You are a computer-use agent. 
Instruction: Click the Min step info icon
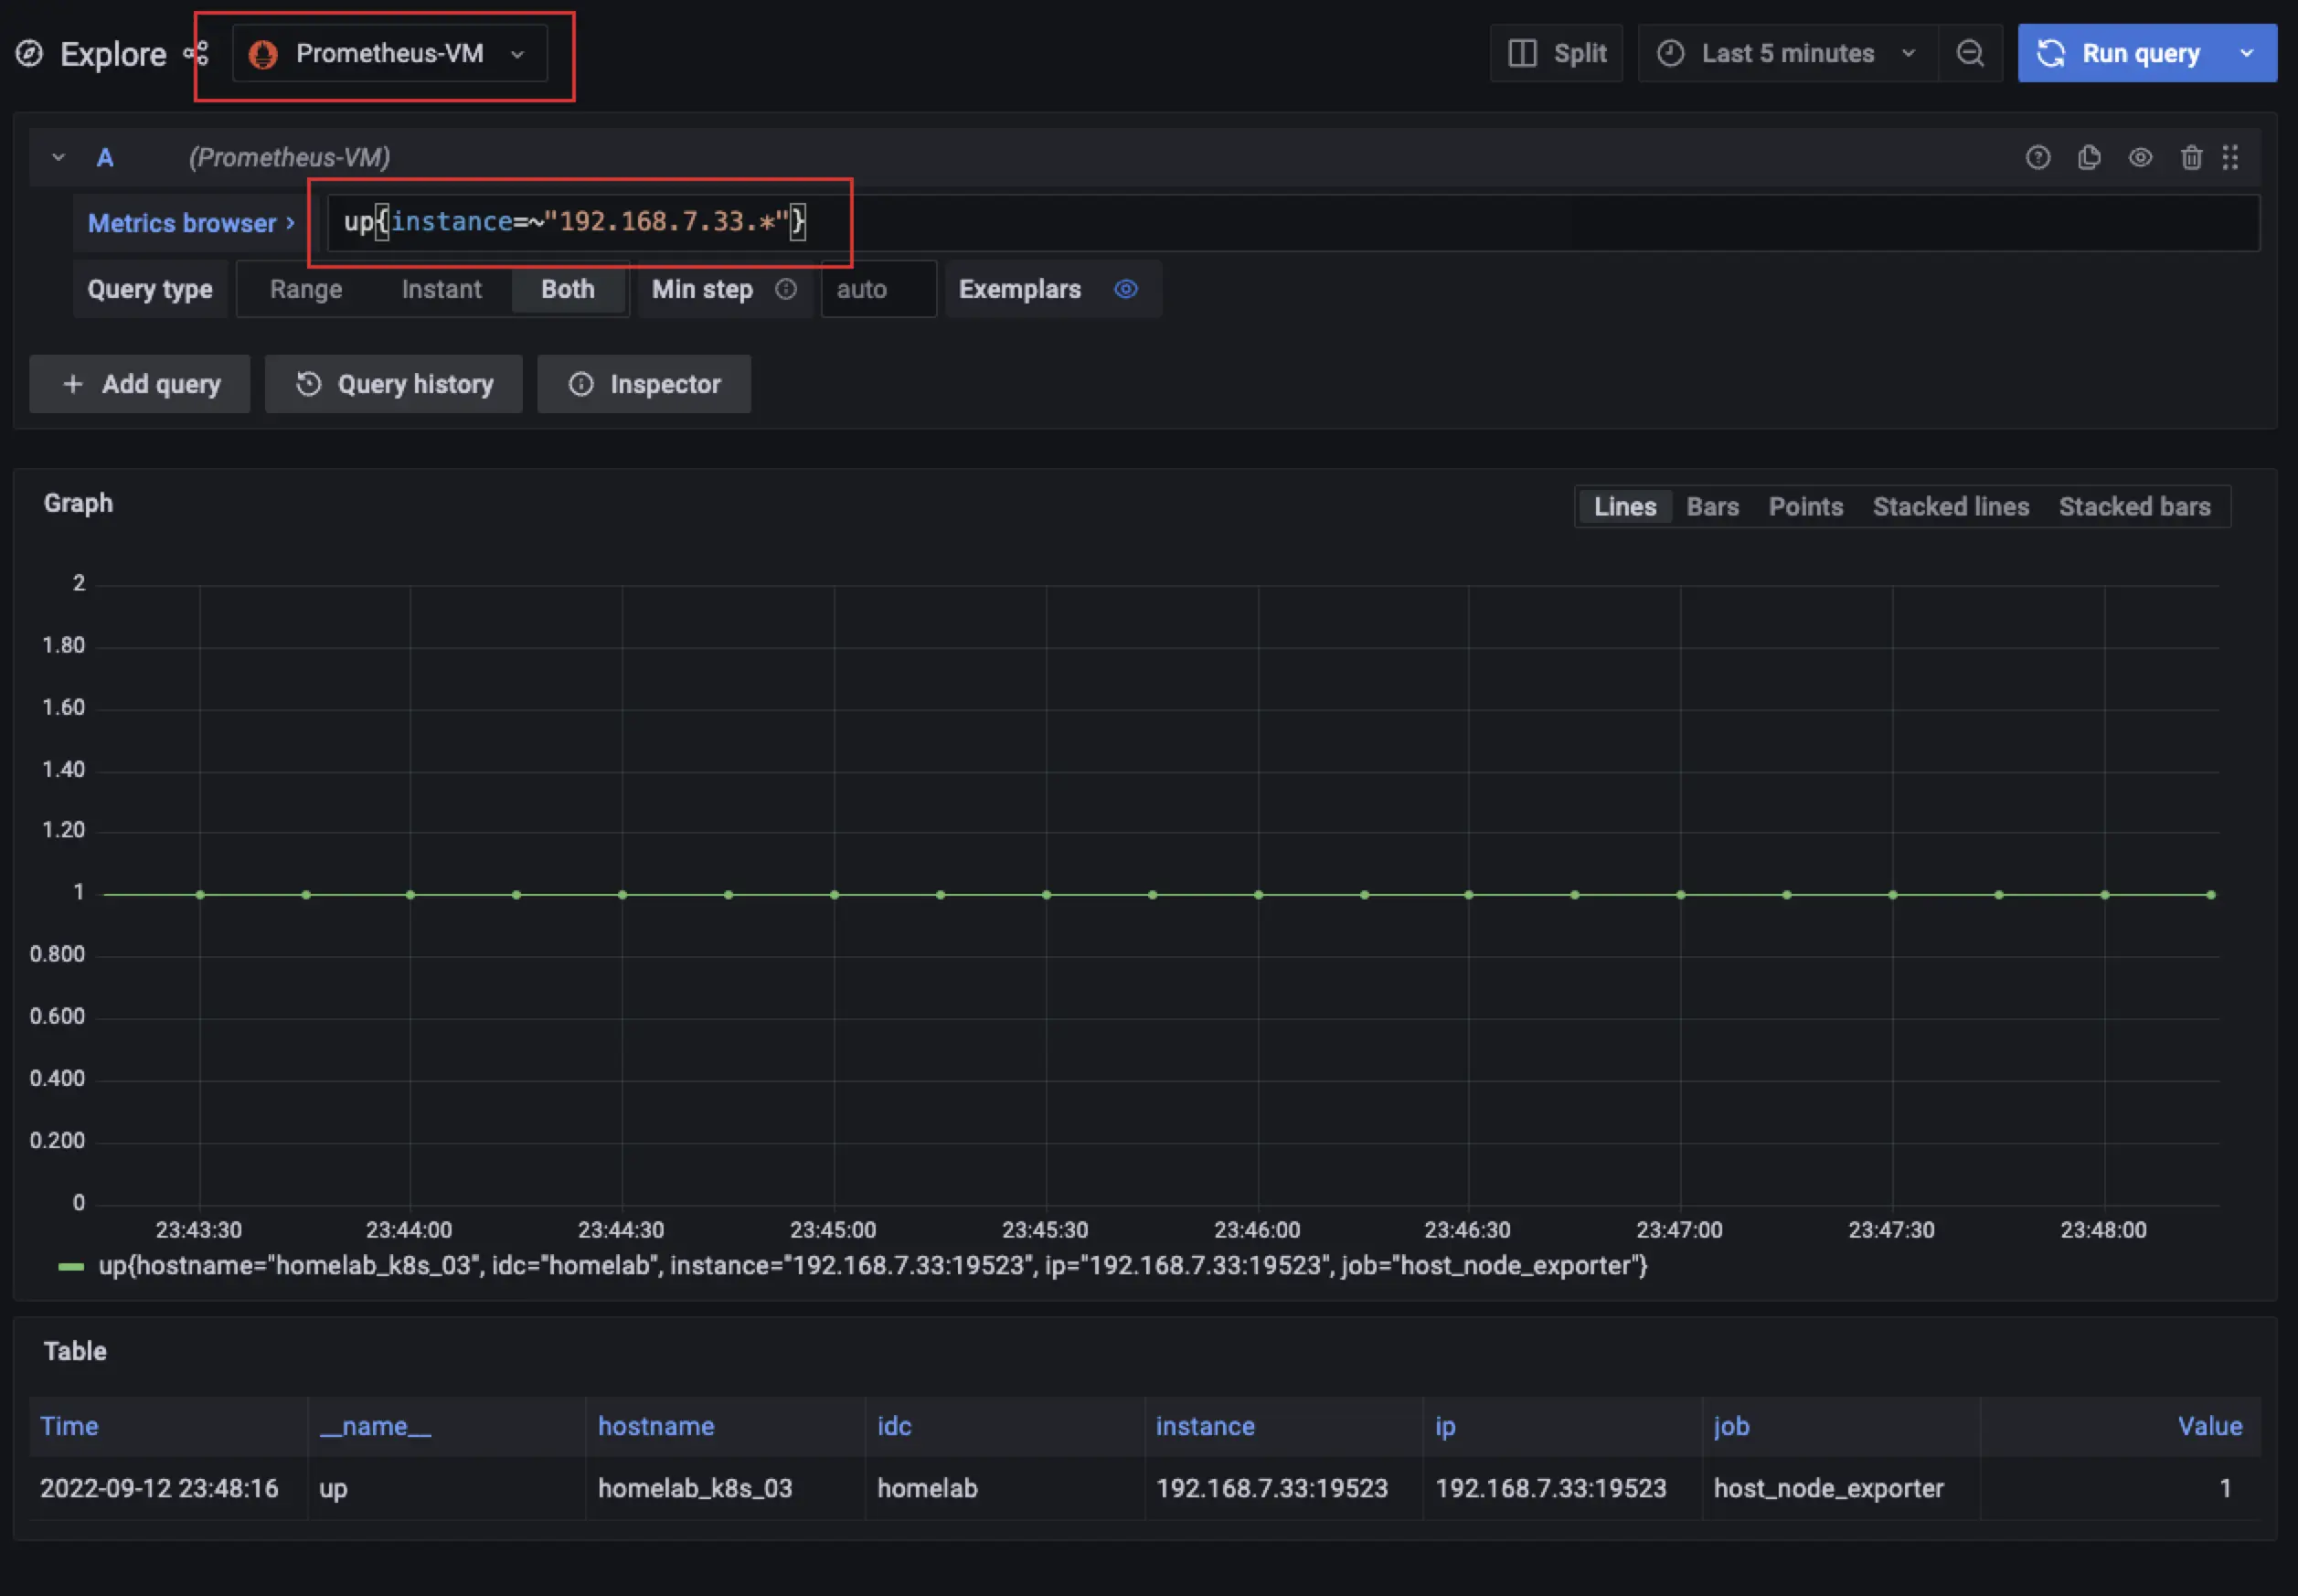pyautogui.click(x=786, y=289)
